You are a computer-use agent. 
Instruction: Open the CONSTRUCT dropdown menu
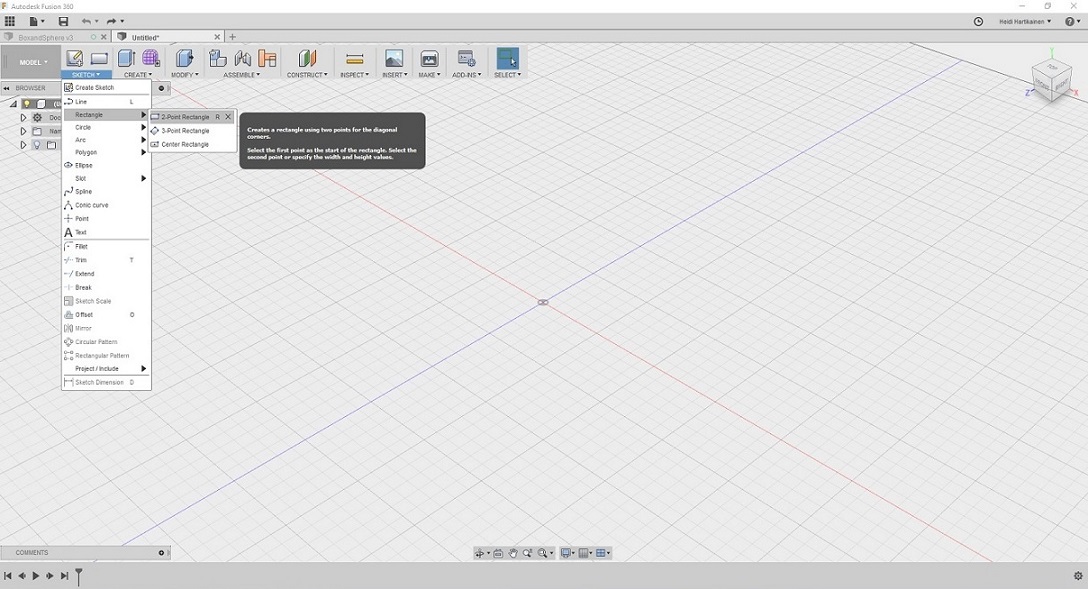click(307, 74)
